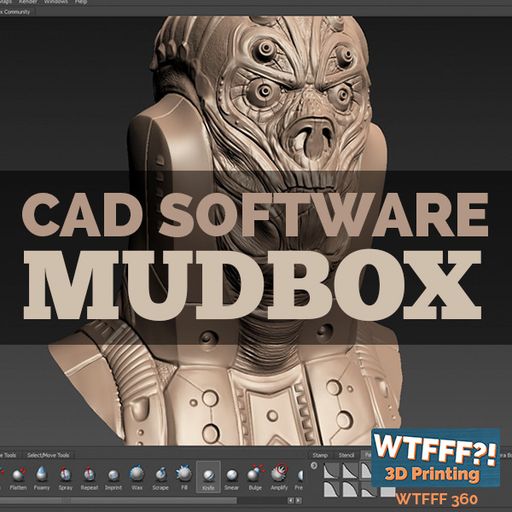Open the Select/Move Tools tab
The height and width of the screenshot is (512, 512).
pos(48,455)
